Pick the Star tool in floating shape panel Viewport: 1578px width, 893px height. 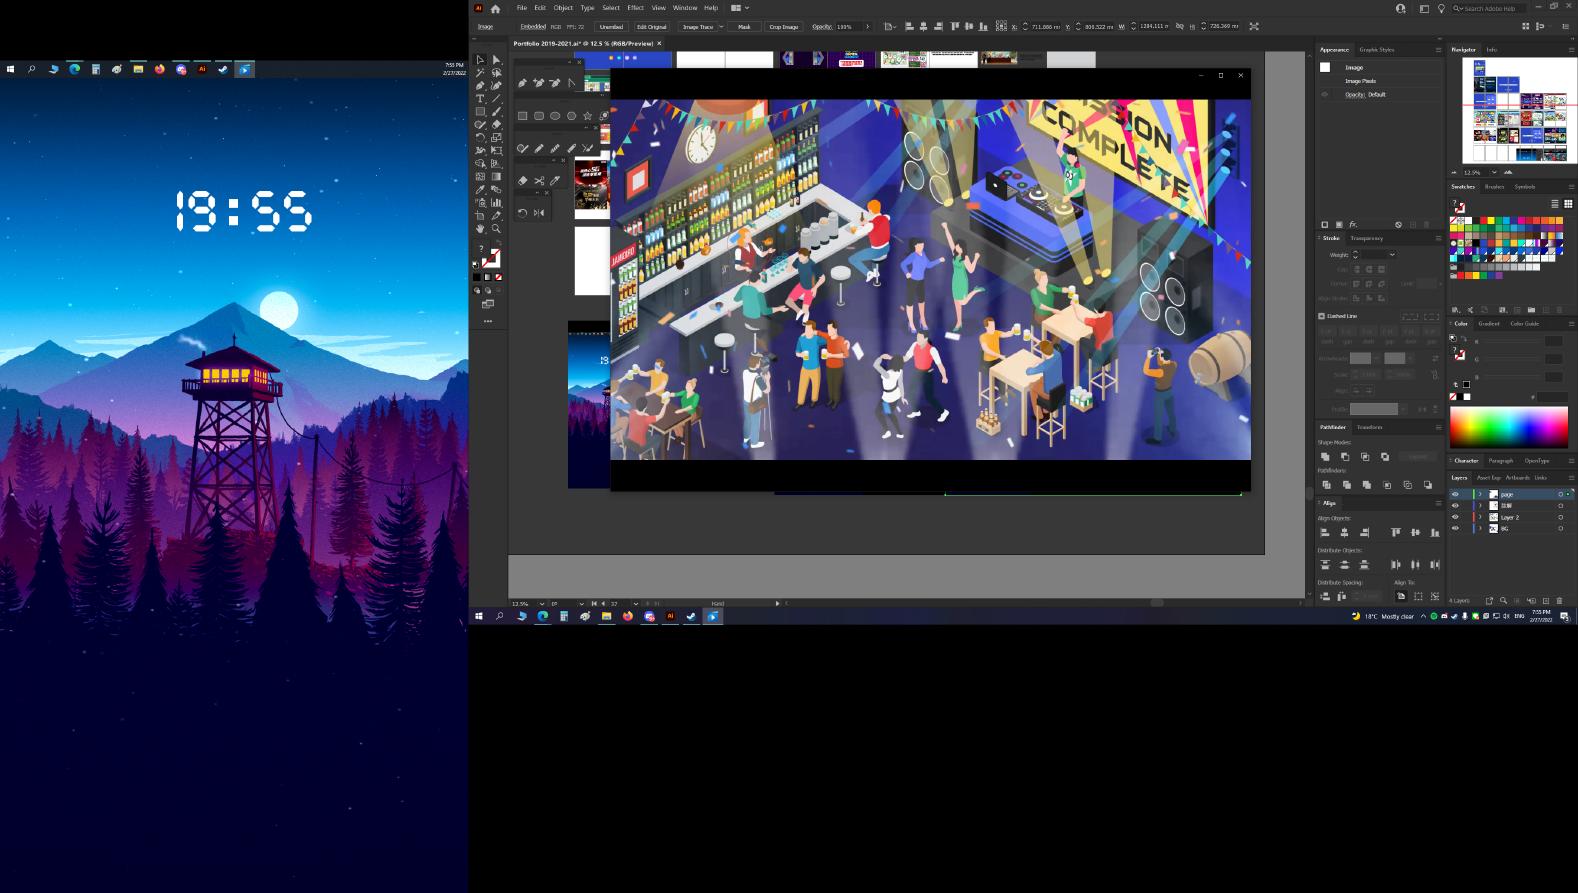click(588, 116)
